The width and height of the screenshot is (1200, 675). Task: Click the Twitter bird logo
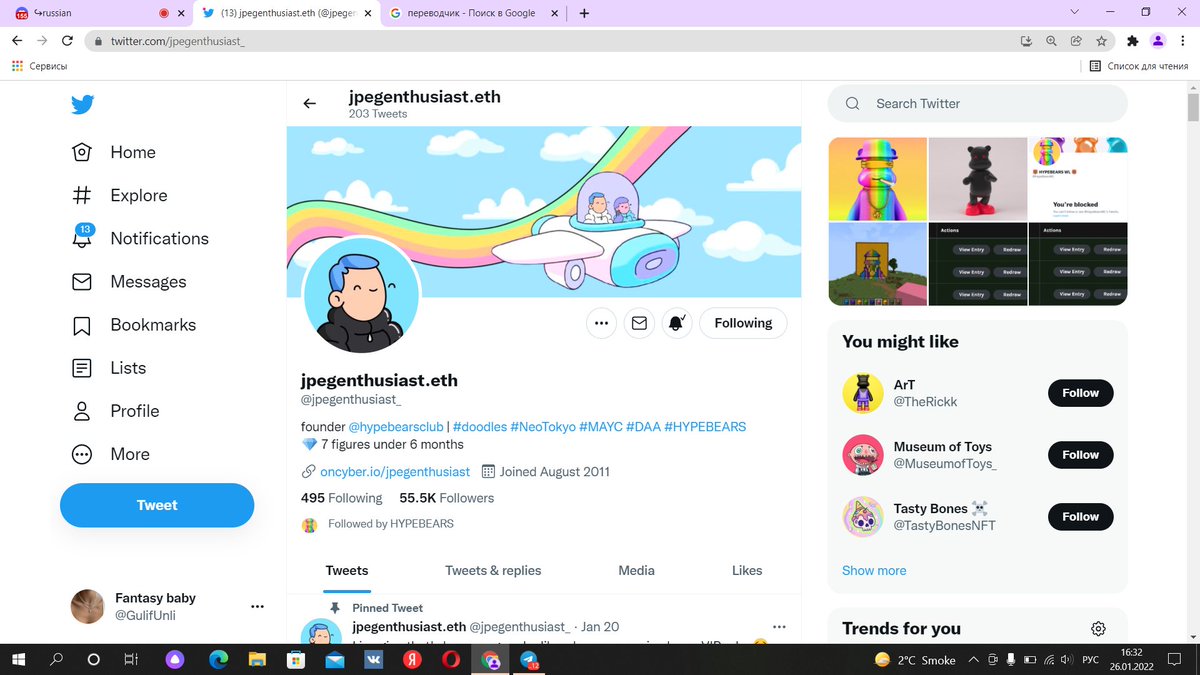click(83, 105)
